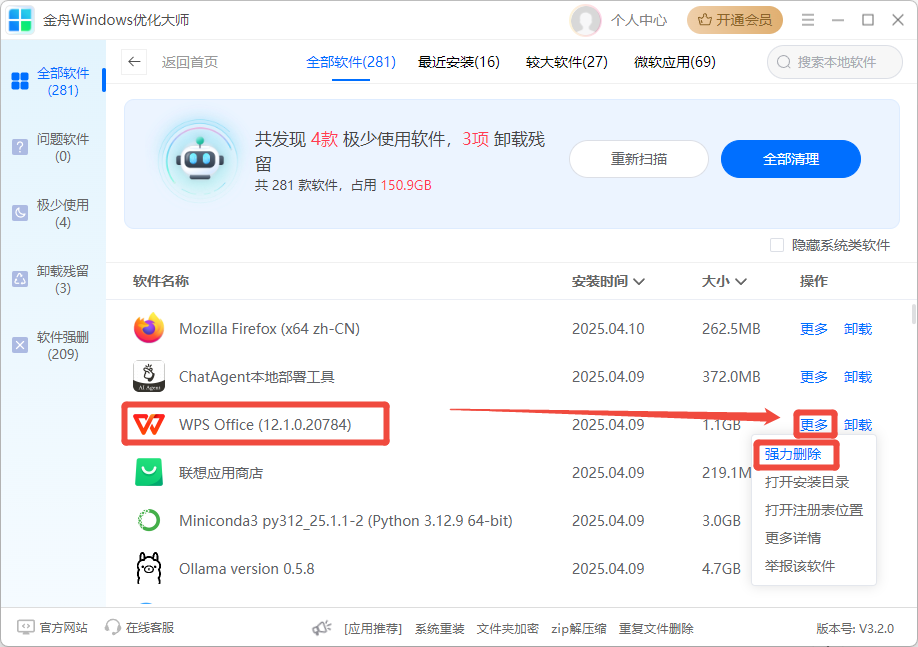Click the 150.9GB total usage value
Screen dimensions: 918x647
tap(406, 186)
